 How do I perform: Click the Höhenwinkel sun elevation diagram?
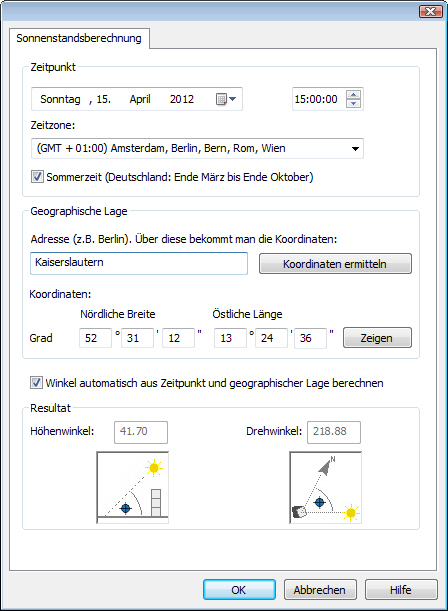(132, 487)
